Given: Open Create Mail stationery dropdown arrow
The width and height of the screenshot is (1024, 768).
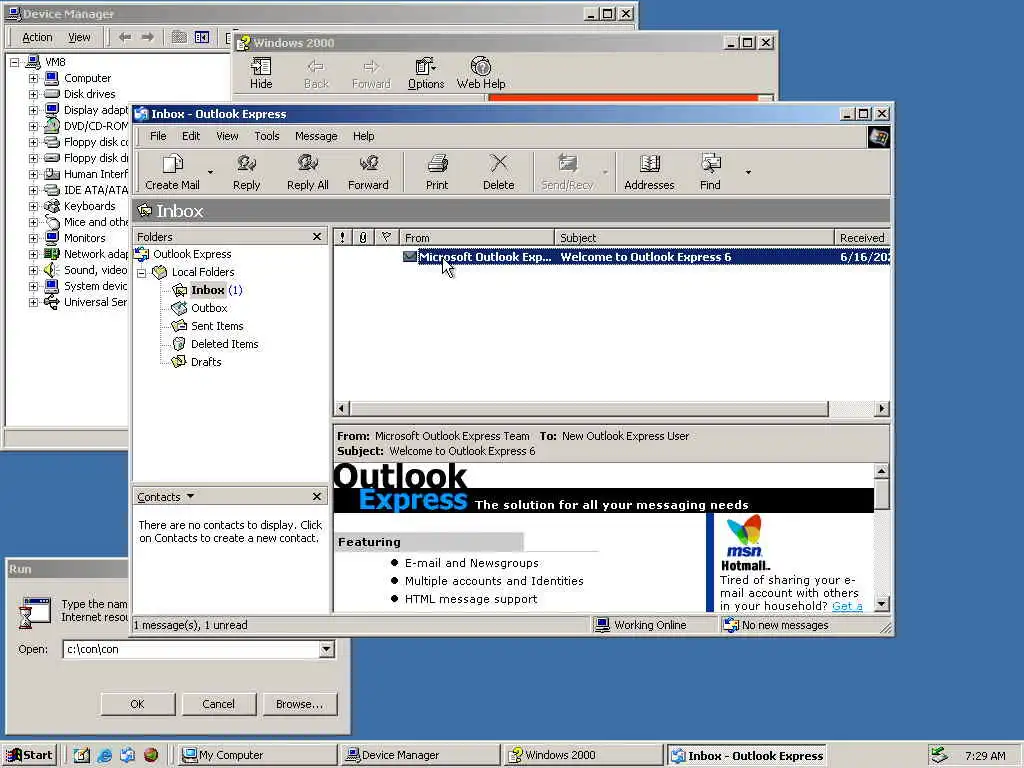Looking at the screenshot, I should (x=210, y=172).
